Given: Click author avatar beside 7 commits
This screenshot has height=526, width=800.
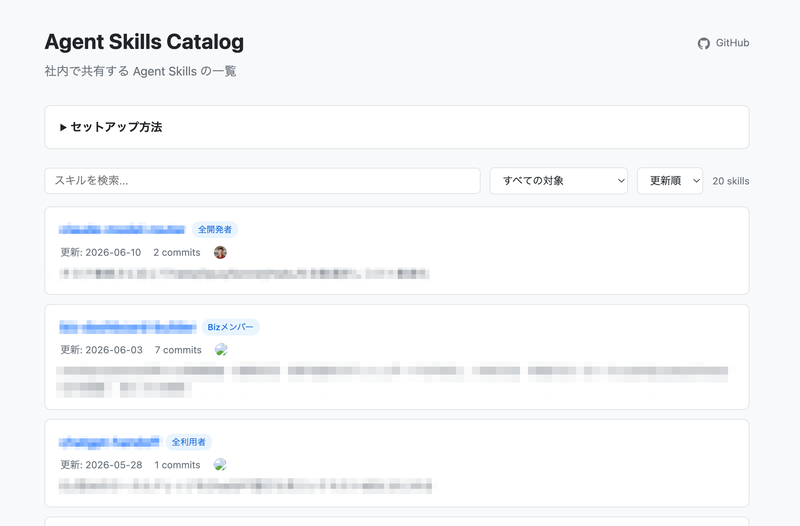Looking at the screenshot, I should (221, 349).
